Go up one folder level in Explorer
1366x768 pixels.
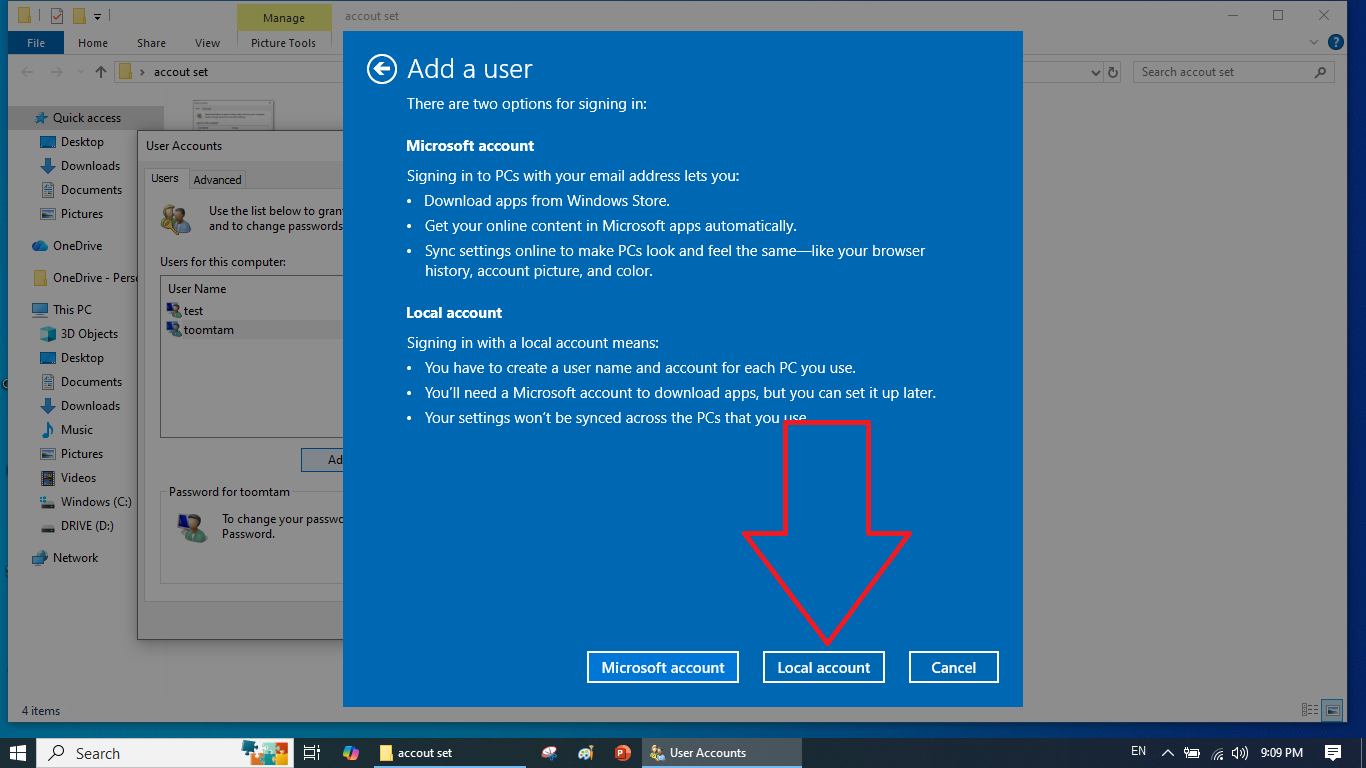pos(101,72)
